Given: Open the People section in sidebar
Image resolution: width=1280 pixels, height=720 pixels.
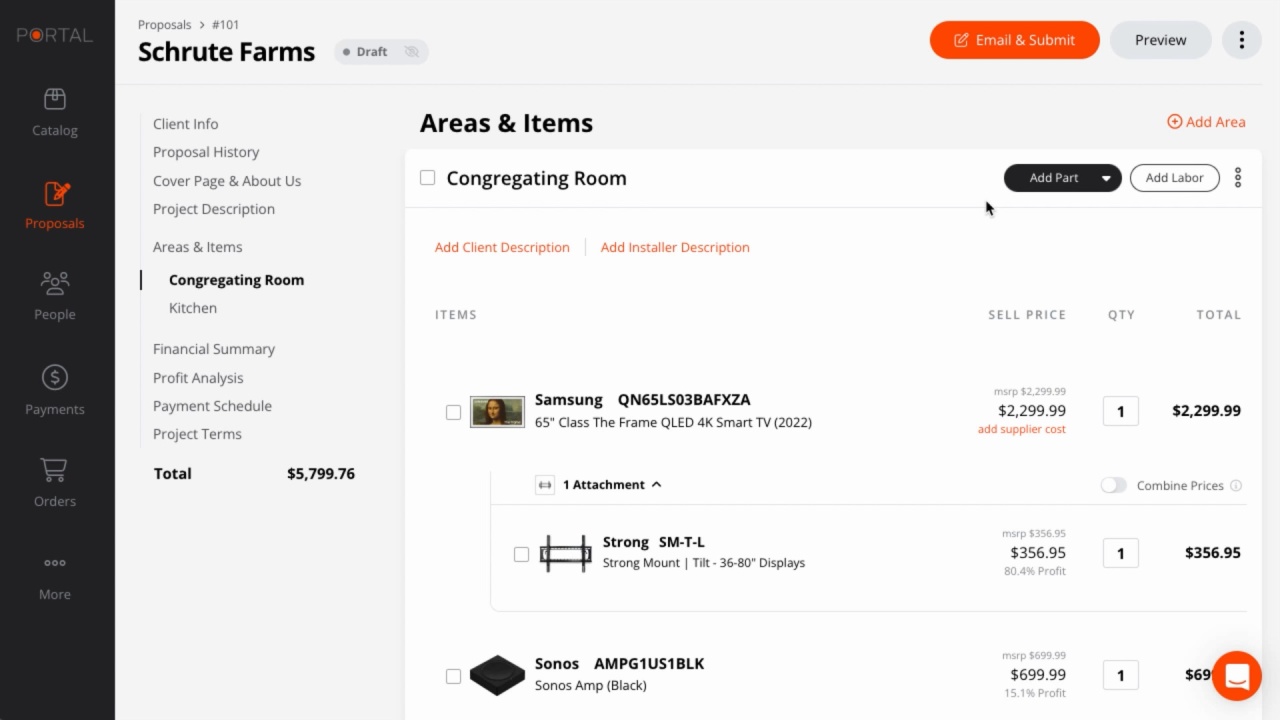Looking at the screenshot, I should (55, 296).
